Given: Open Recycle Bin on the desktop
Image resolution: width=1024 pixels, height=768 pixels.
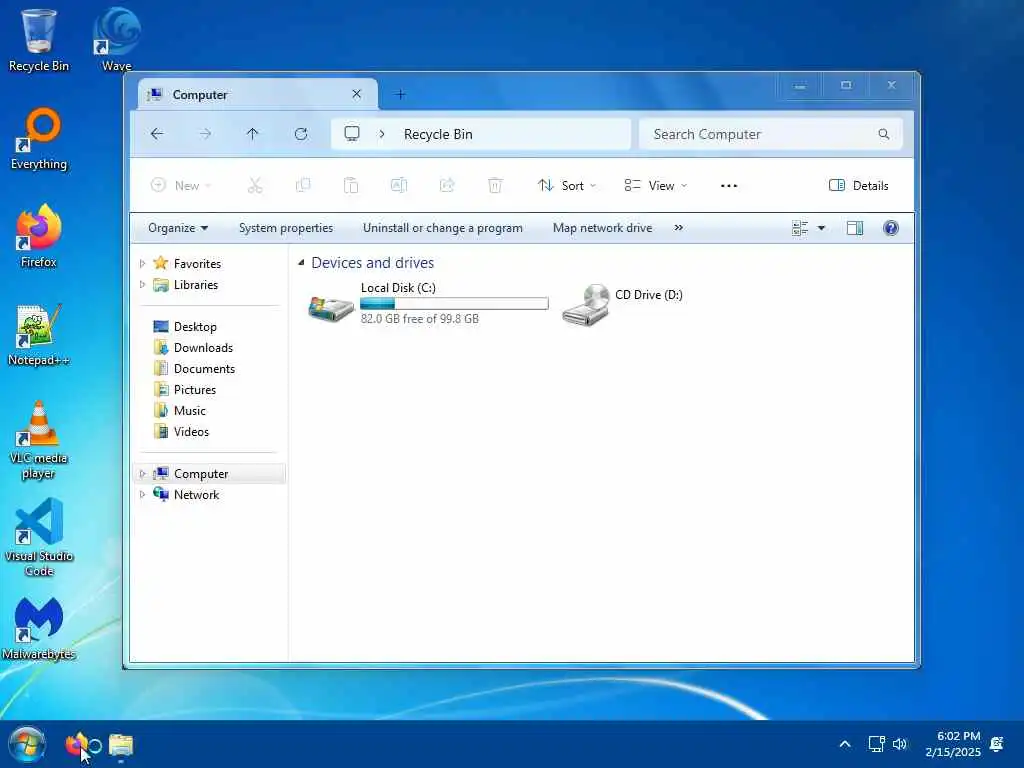Looking at the screenshot, I should click(39, 40).
